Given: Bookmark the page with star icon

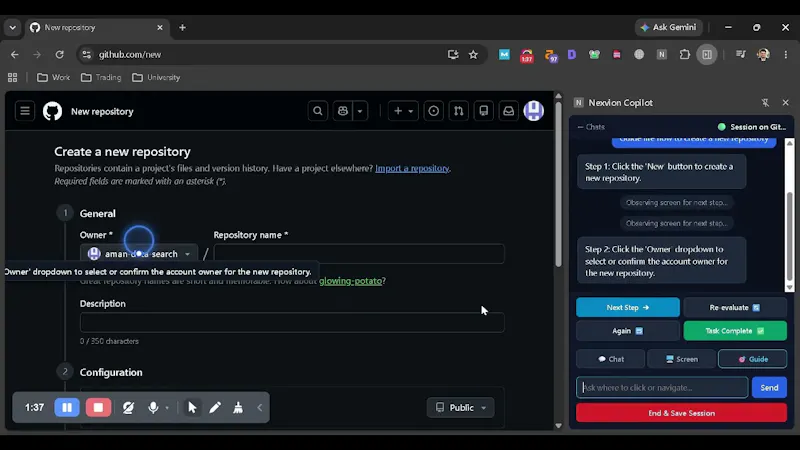Looking at the screenshot, I should 473,55.
